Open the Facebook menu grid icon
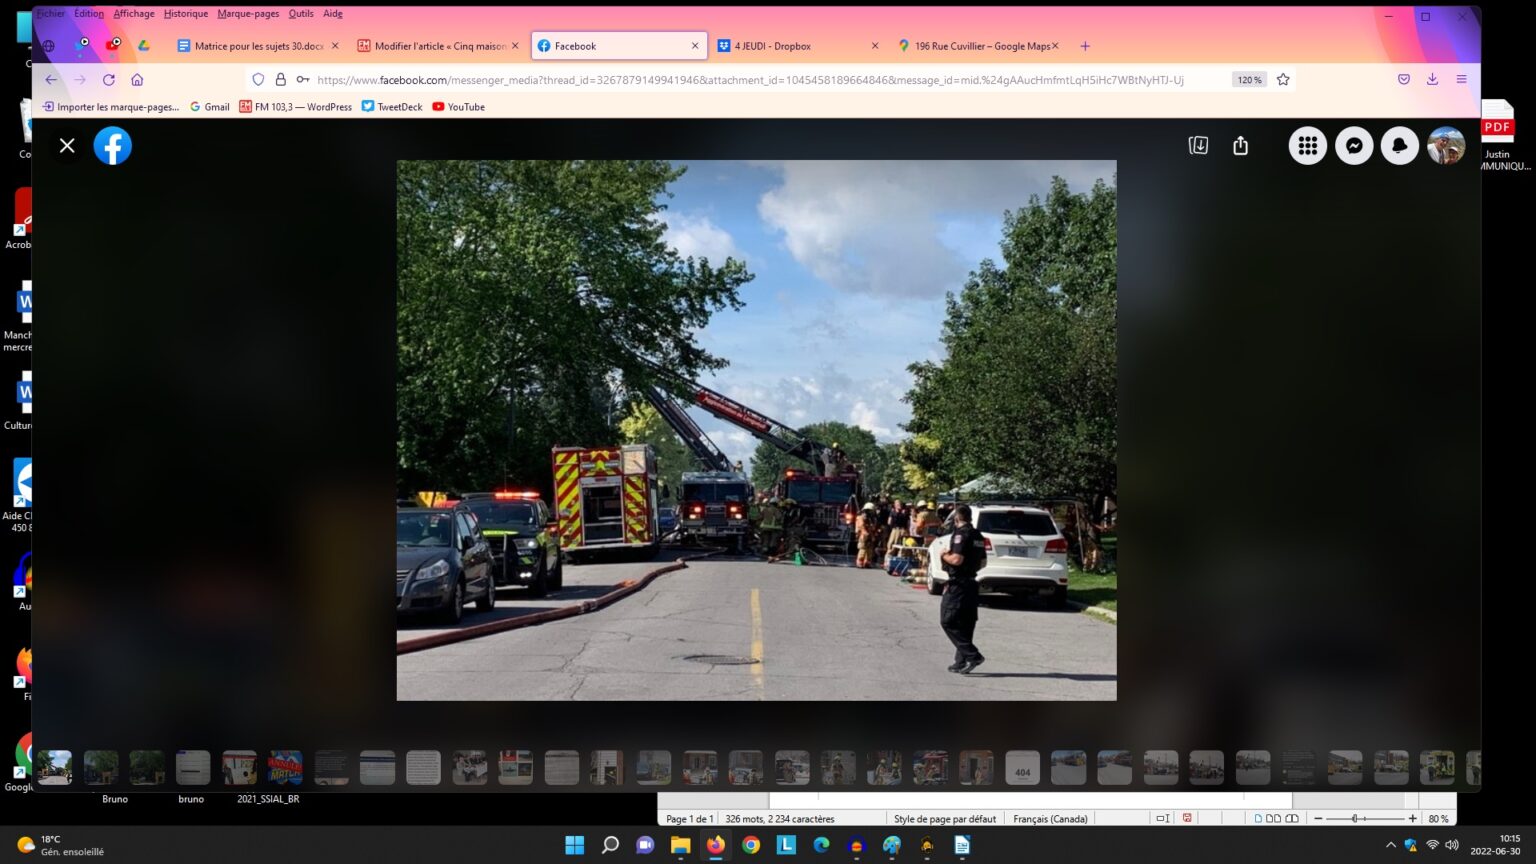1536x864 pixels. pos(1307,146)
